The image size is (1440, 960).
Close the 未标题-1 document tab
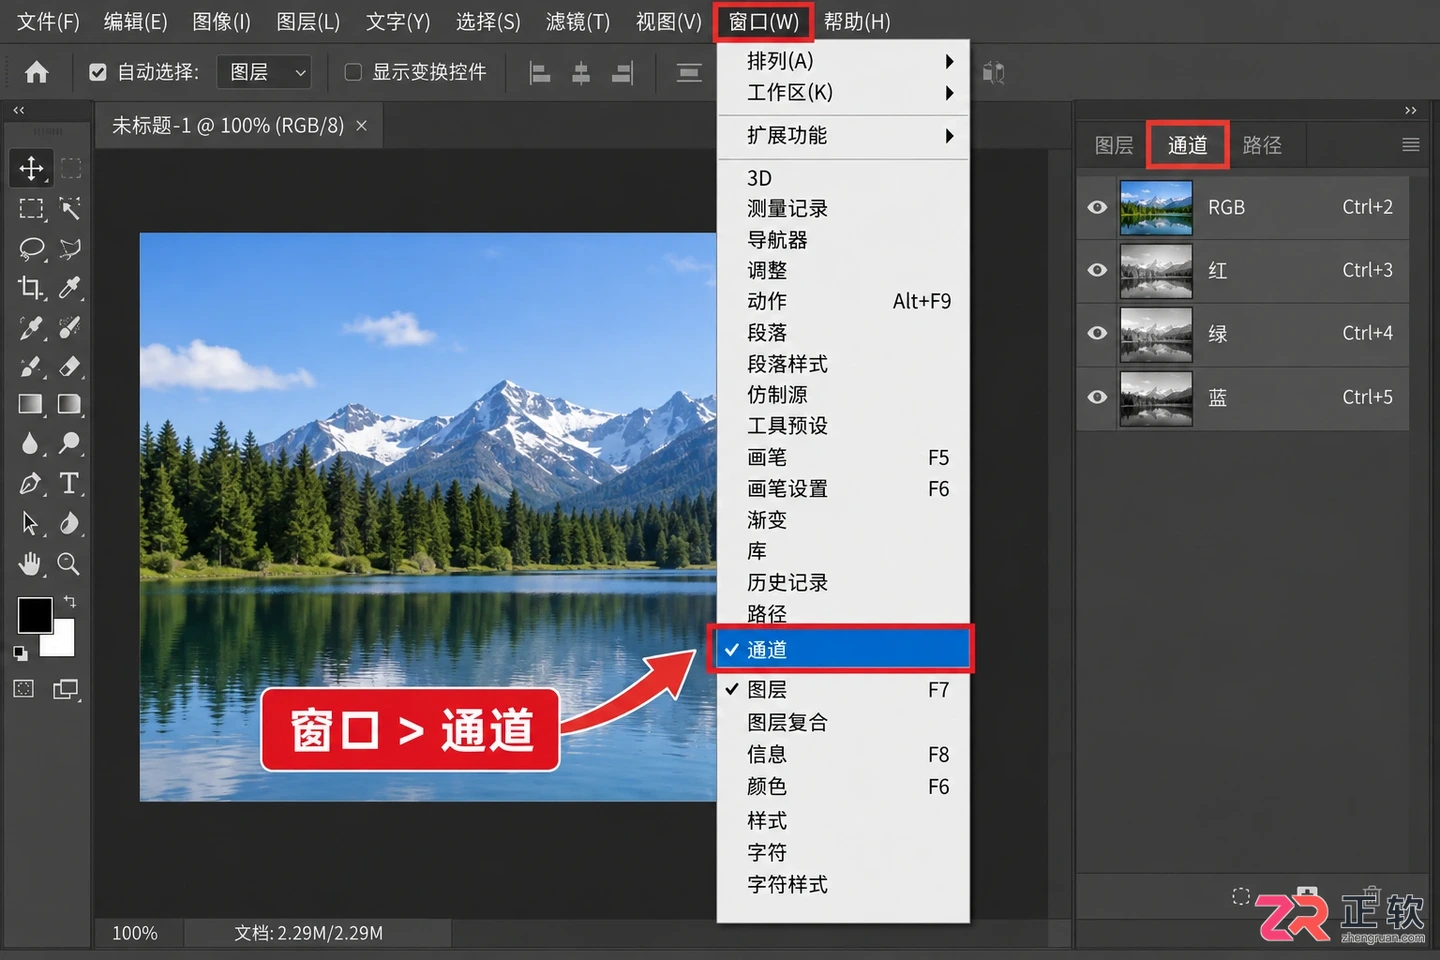[362, 126]
